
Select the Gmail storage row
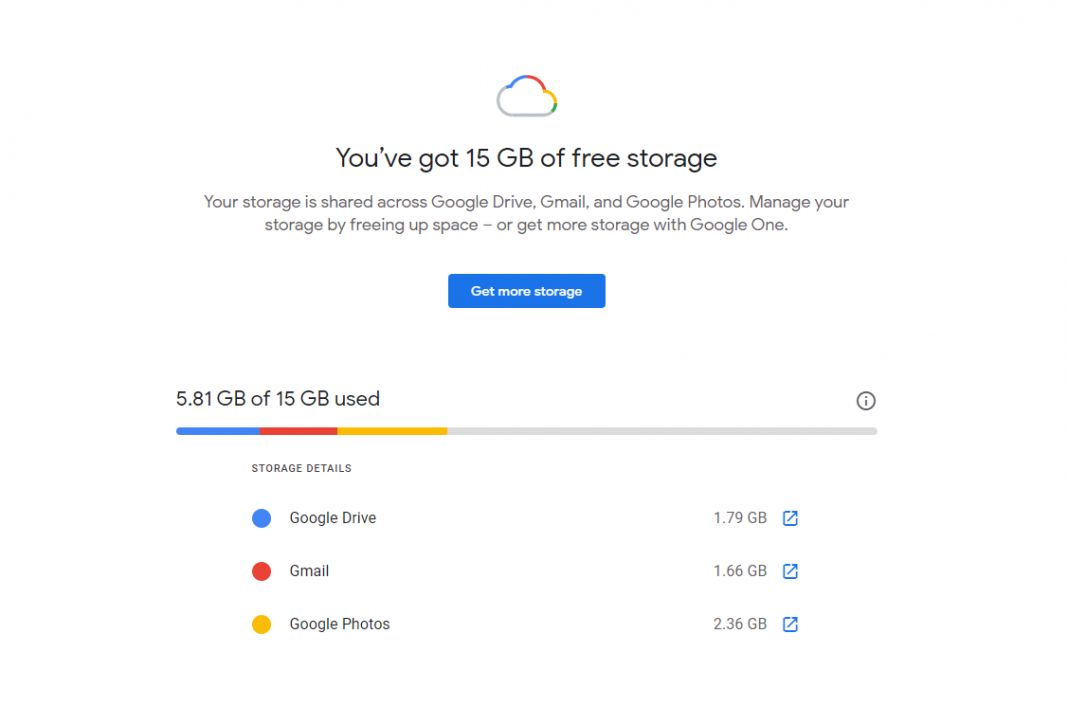309,571
